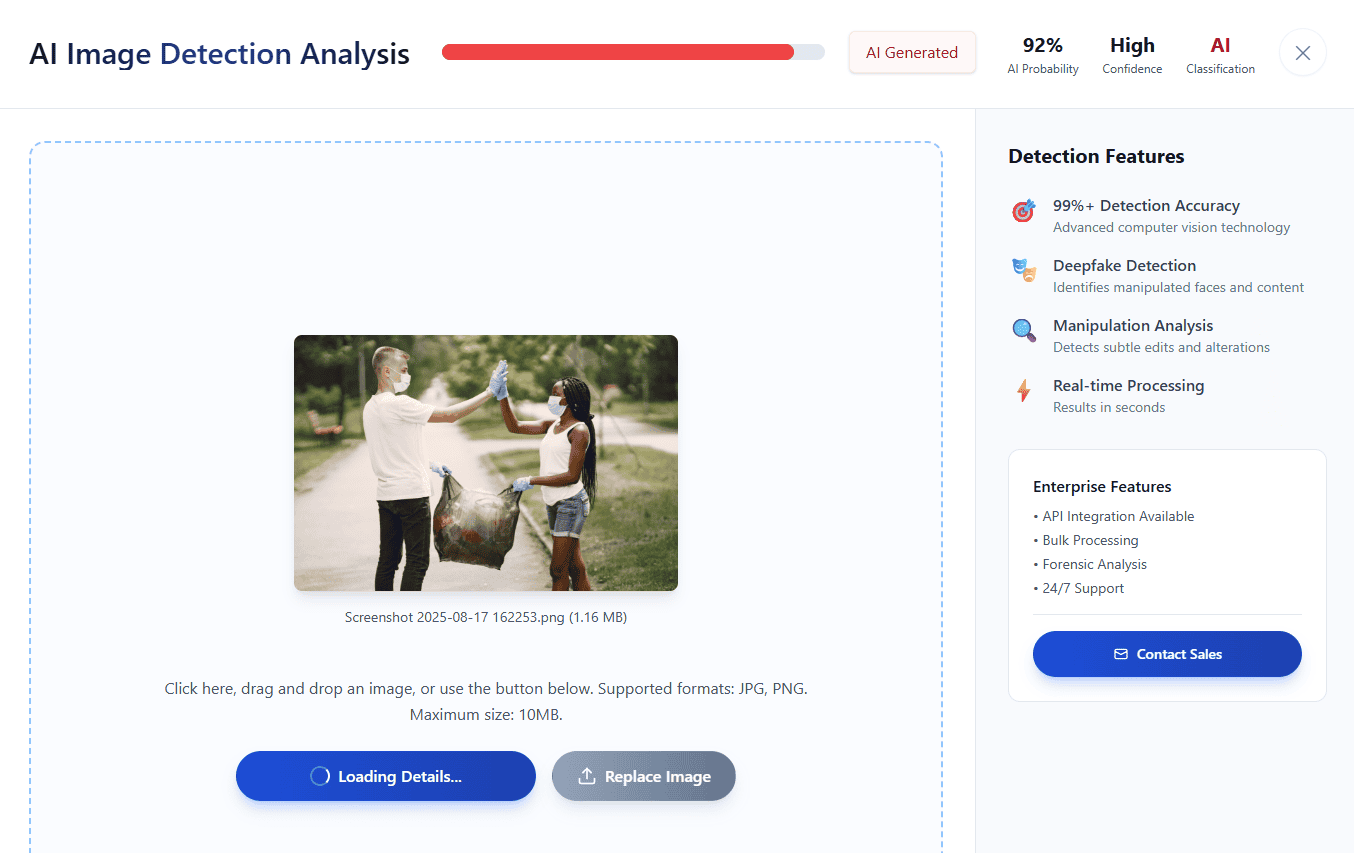The height and width of the screenshot is (853, 1354).
Task: Click the red AI probability progress bar
Action: 633,52
